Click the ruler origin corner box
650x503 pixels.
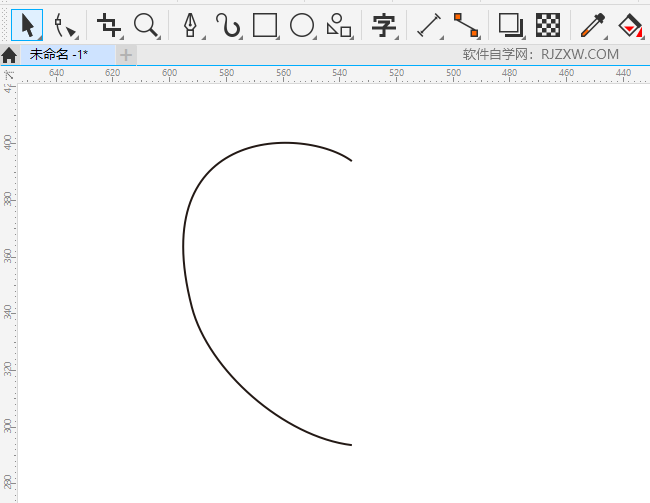9,75
